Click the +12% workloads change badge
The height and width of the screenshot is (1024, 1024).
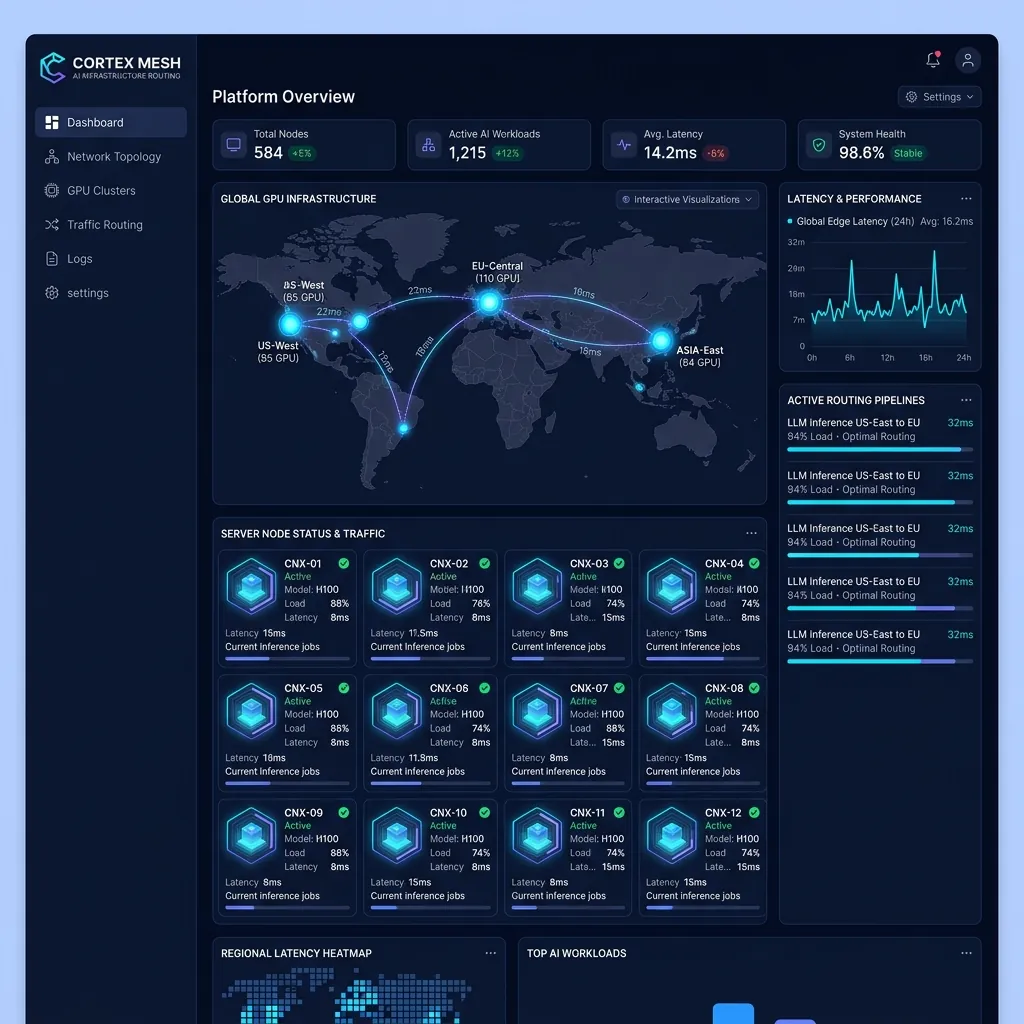507,153
